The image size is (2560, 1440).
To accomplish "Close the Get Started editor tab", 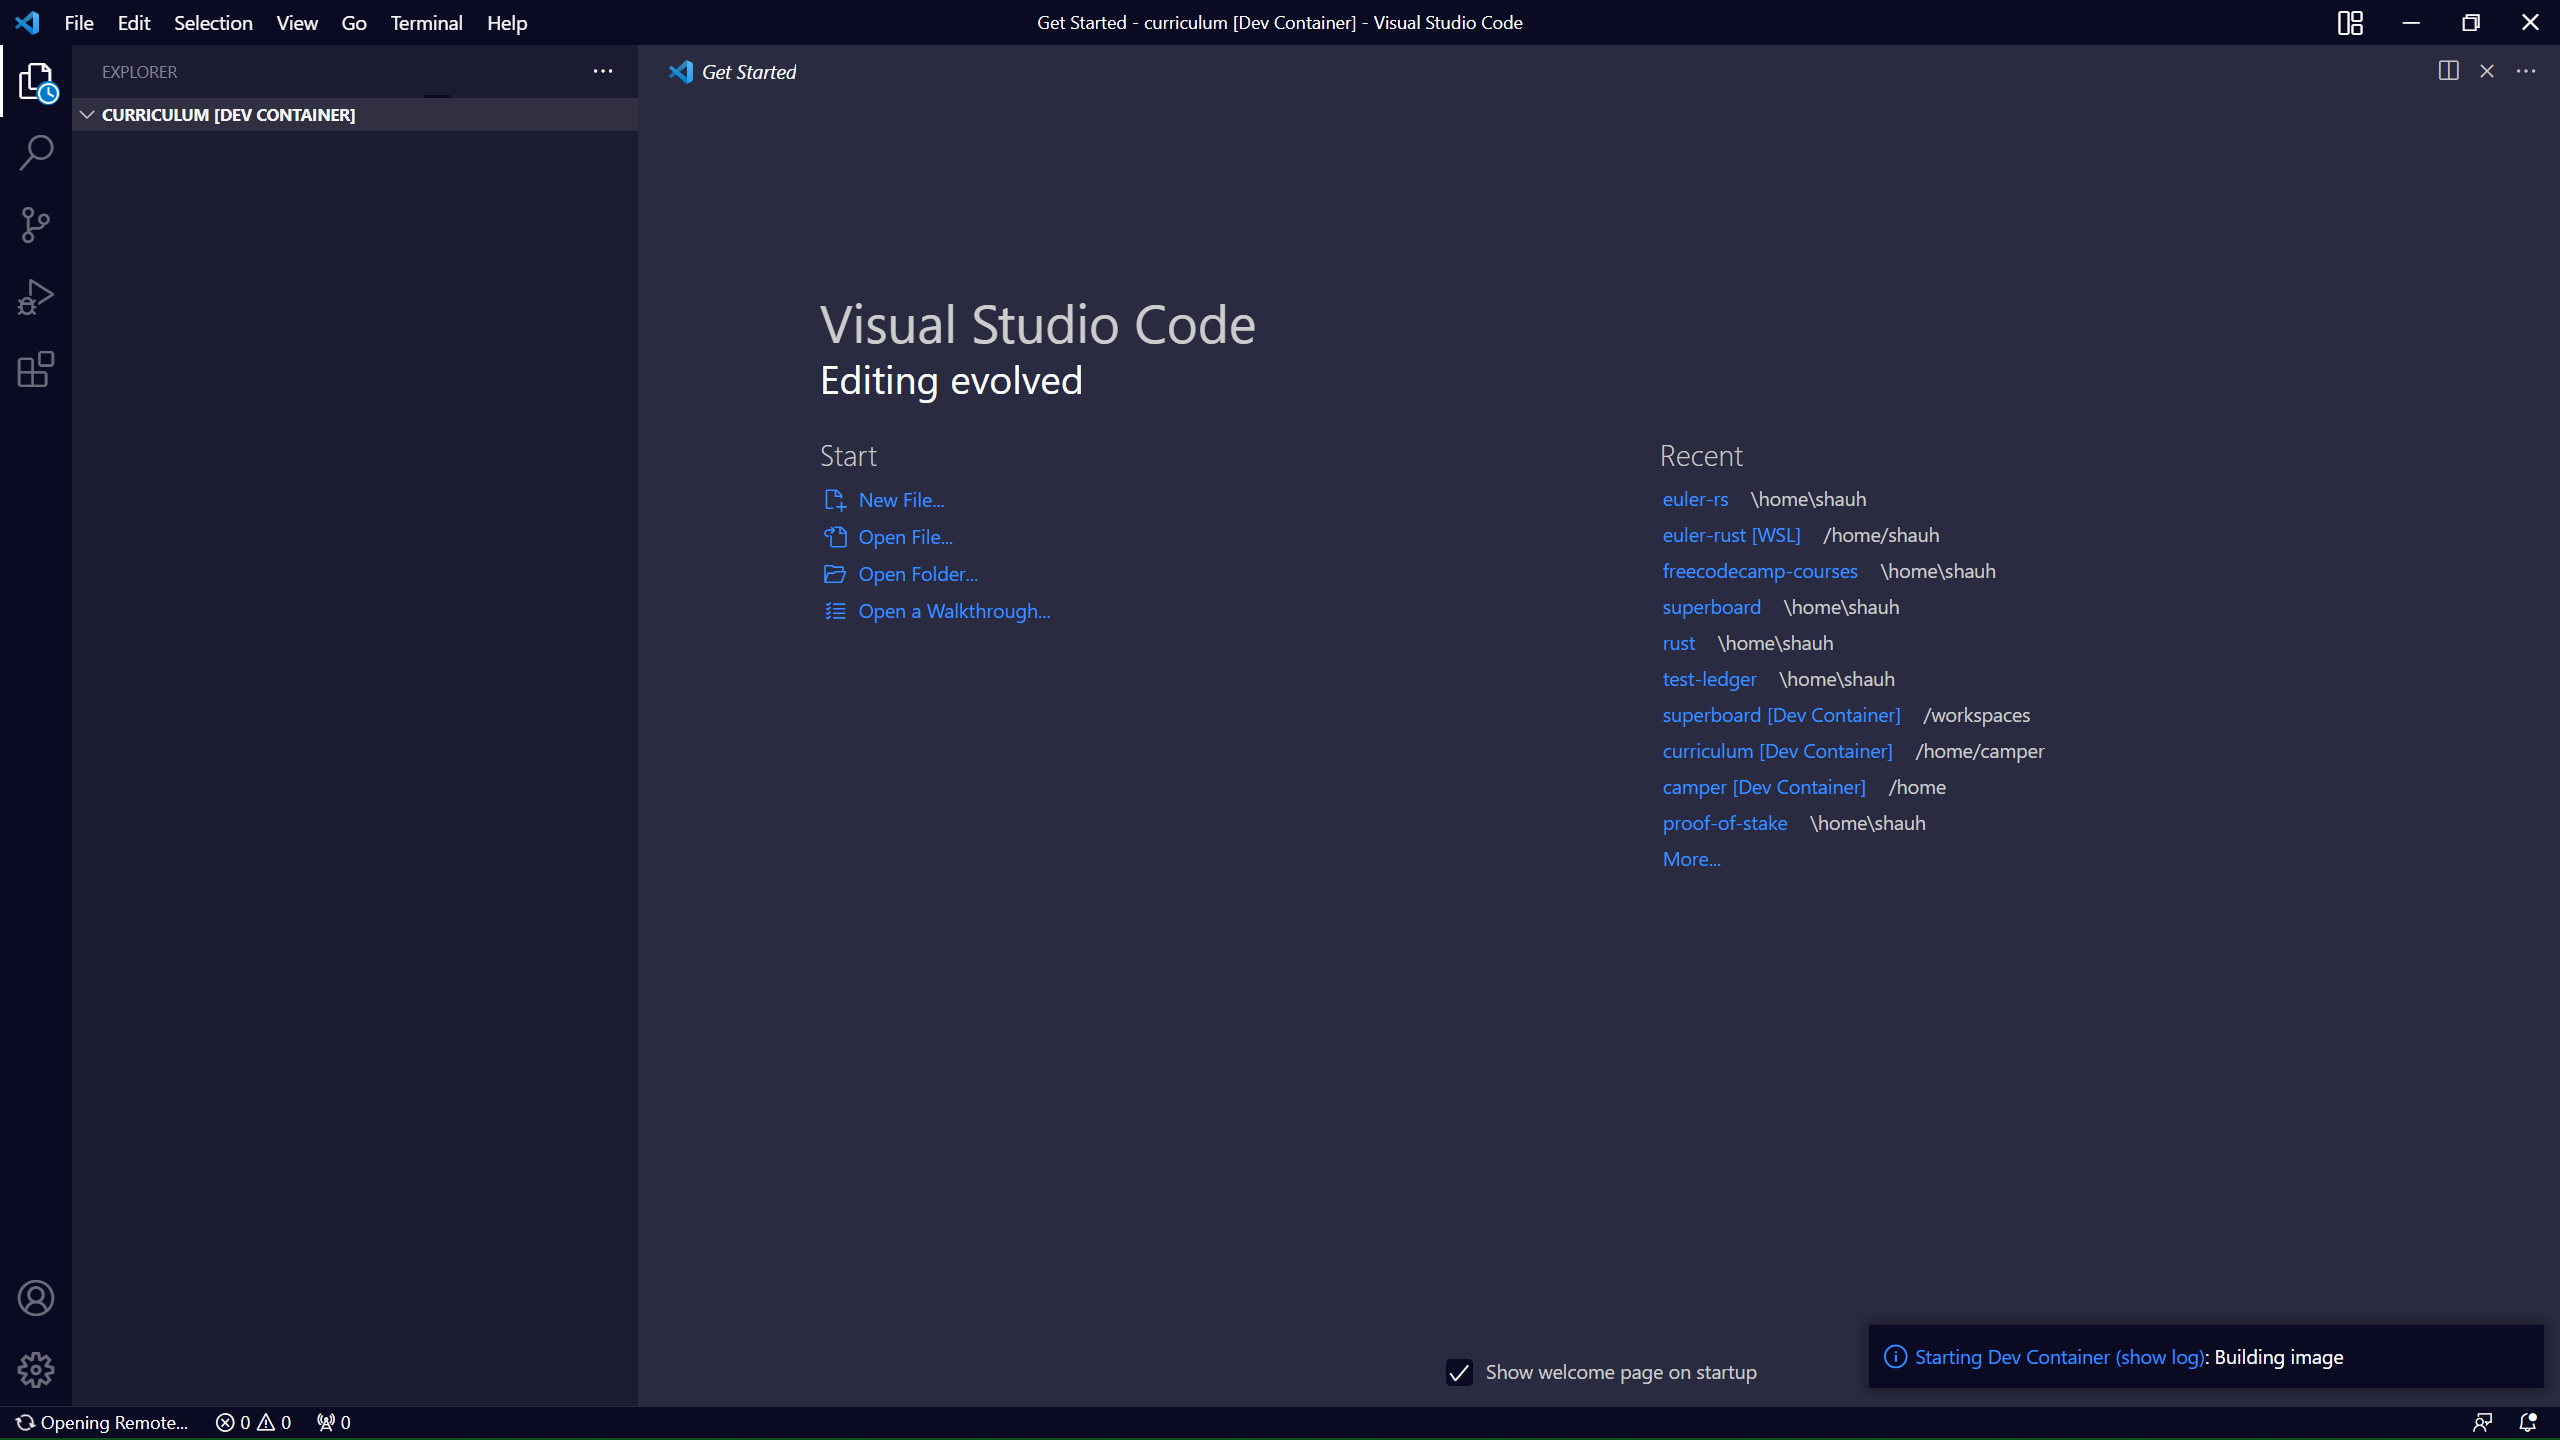I will point(2487,71).
